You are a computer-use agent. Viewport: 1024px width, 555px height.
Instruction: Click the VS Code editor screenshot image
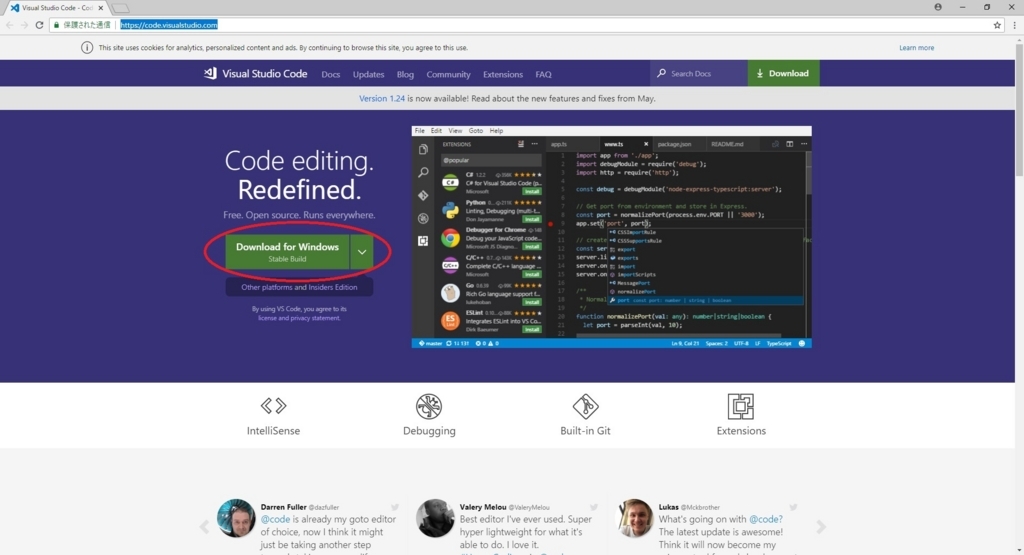[x=611, y=236]
